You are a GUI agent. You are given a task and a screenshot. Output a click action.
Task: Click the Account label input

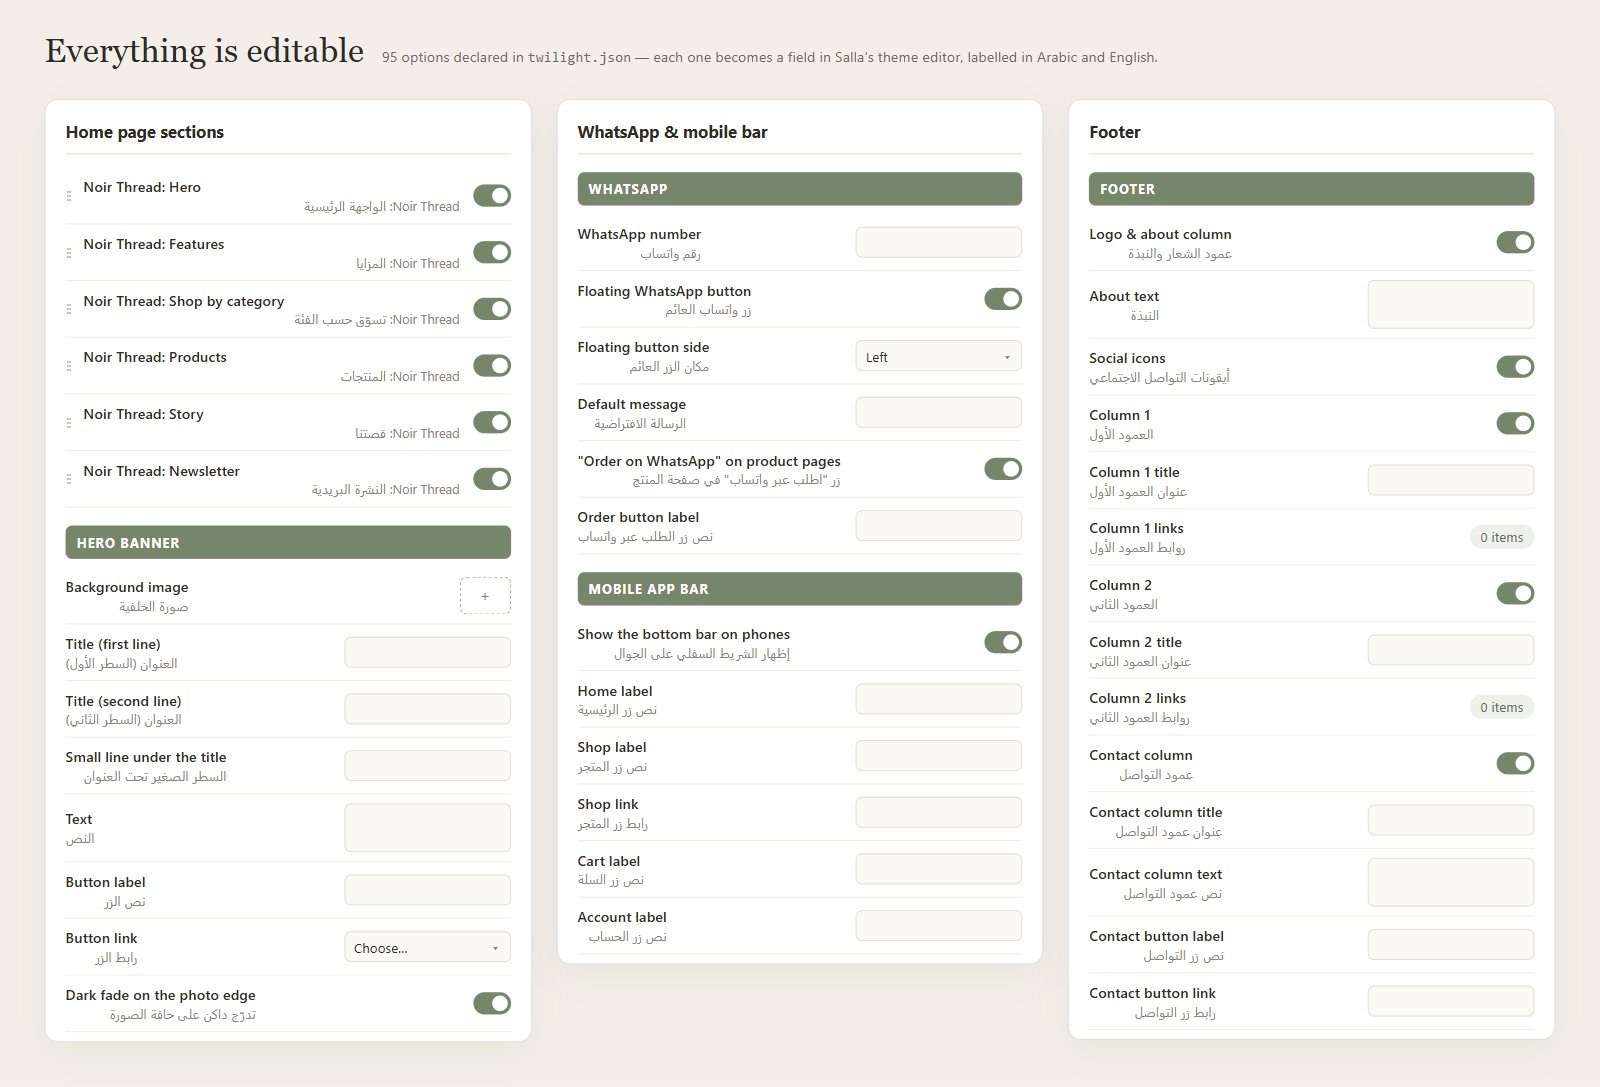coord(938,925)
